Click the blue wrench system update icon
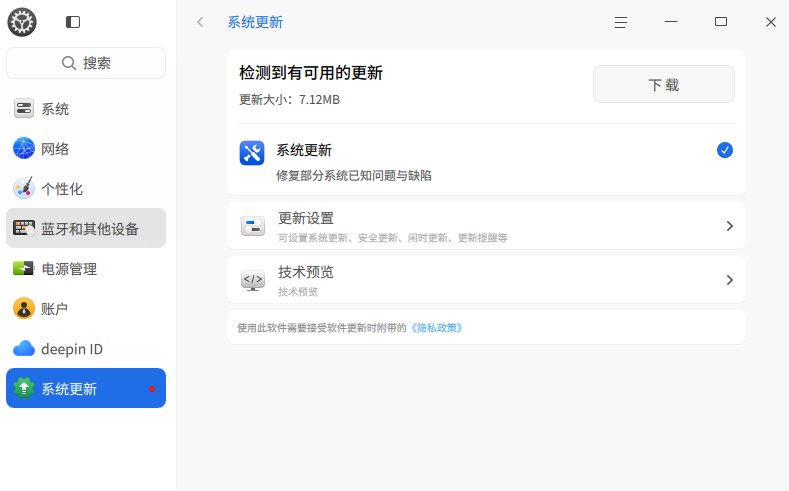The width and height of the screenshot is (789, 491). 252,153
